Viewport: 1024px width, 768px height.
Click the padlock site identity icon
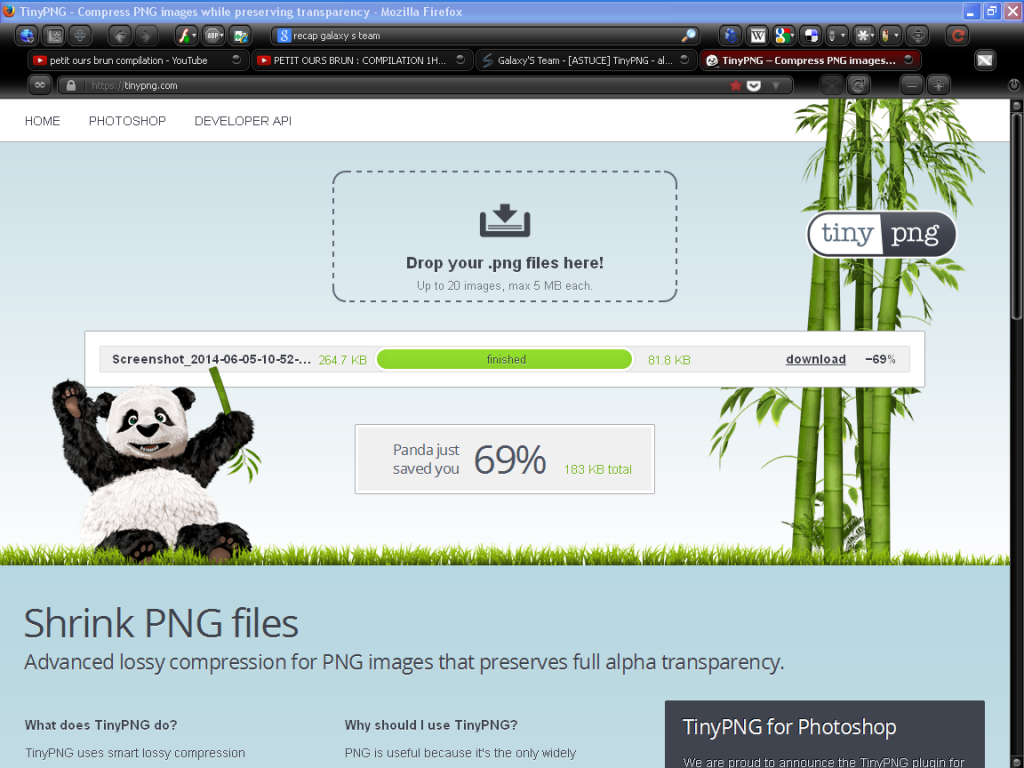click(71, 86)
